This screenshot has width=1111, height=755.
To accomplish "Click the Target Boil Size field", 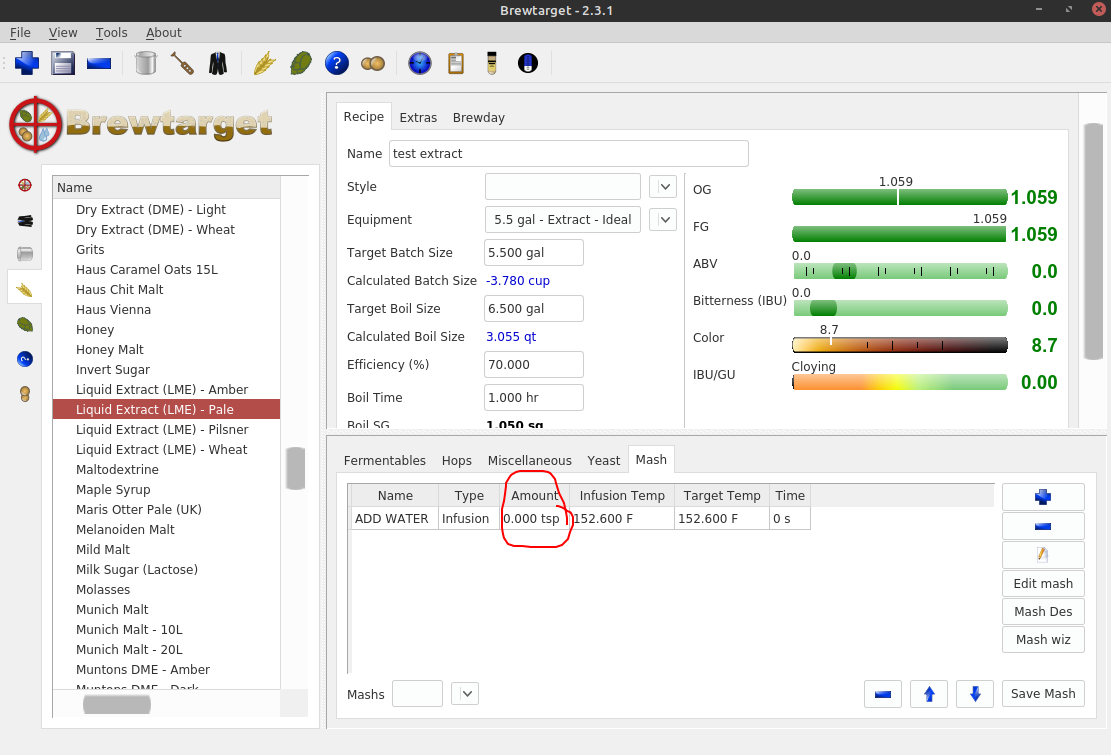I will coord(534,309).
